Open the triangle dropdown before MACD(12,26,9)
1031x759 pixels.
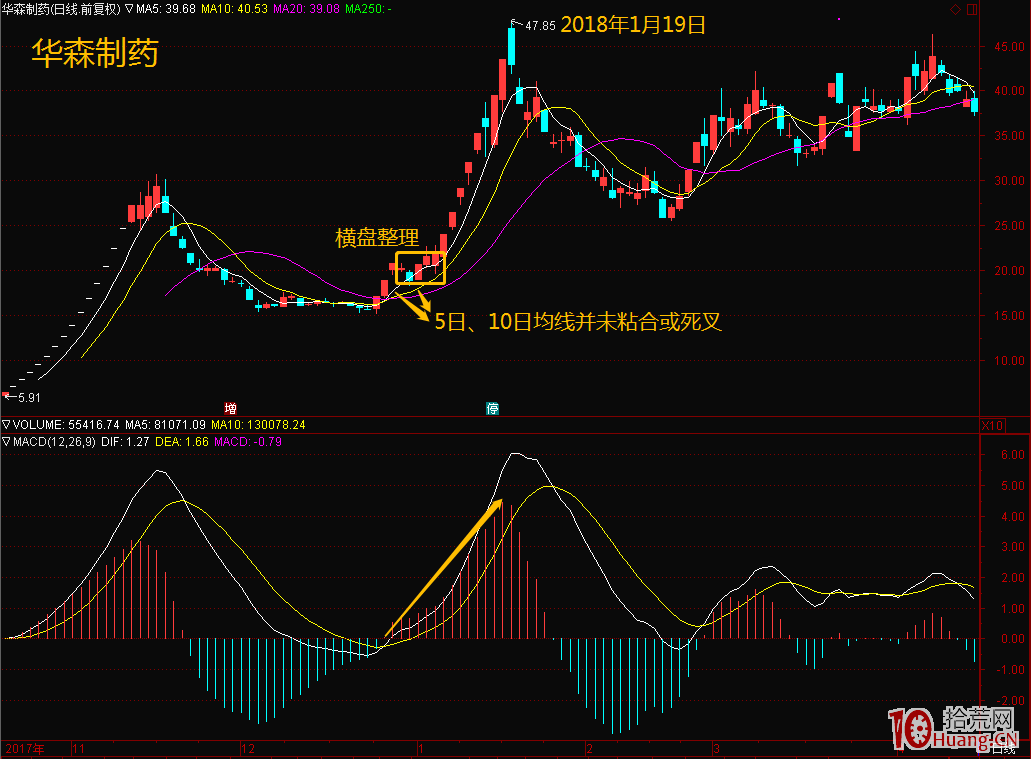tap(6, 442)
